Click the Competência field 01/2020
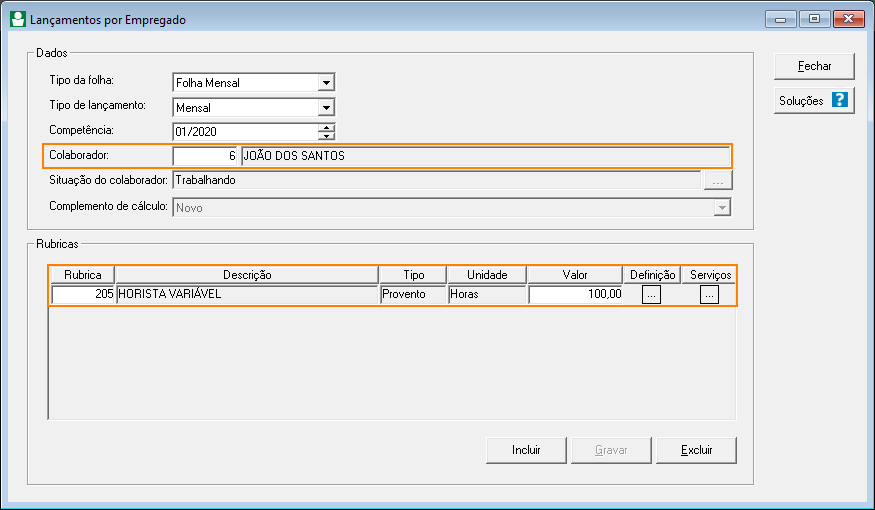Screen dimensions: 875x510 point(246,132)
